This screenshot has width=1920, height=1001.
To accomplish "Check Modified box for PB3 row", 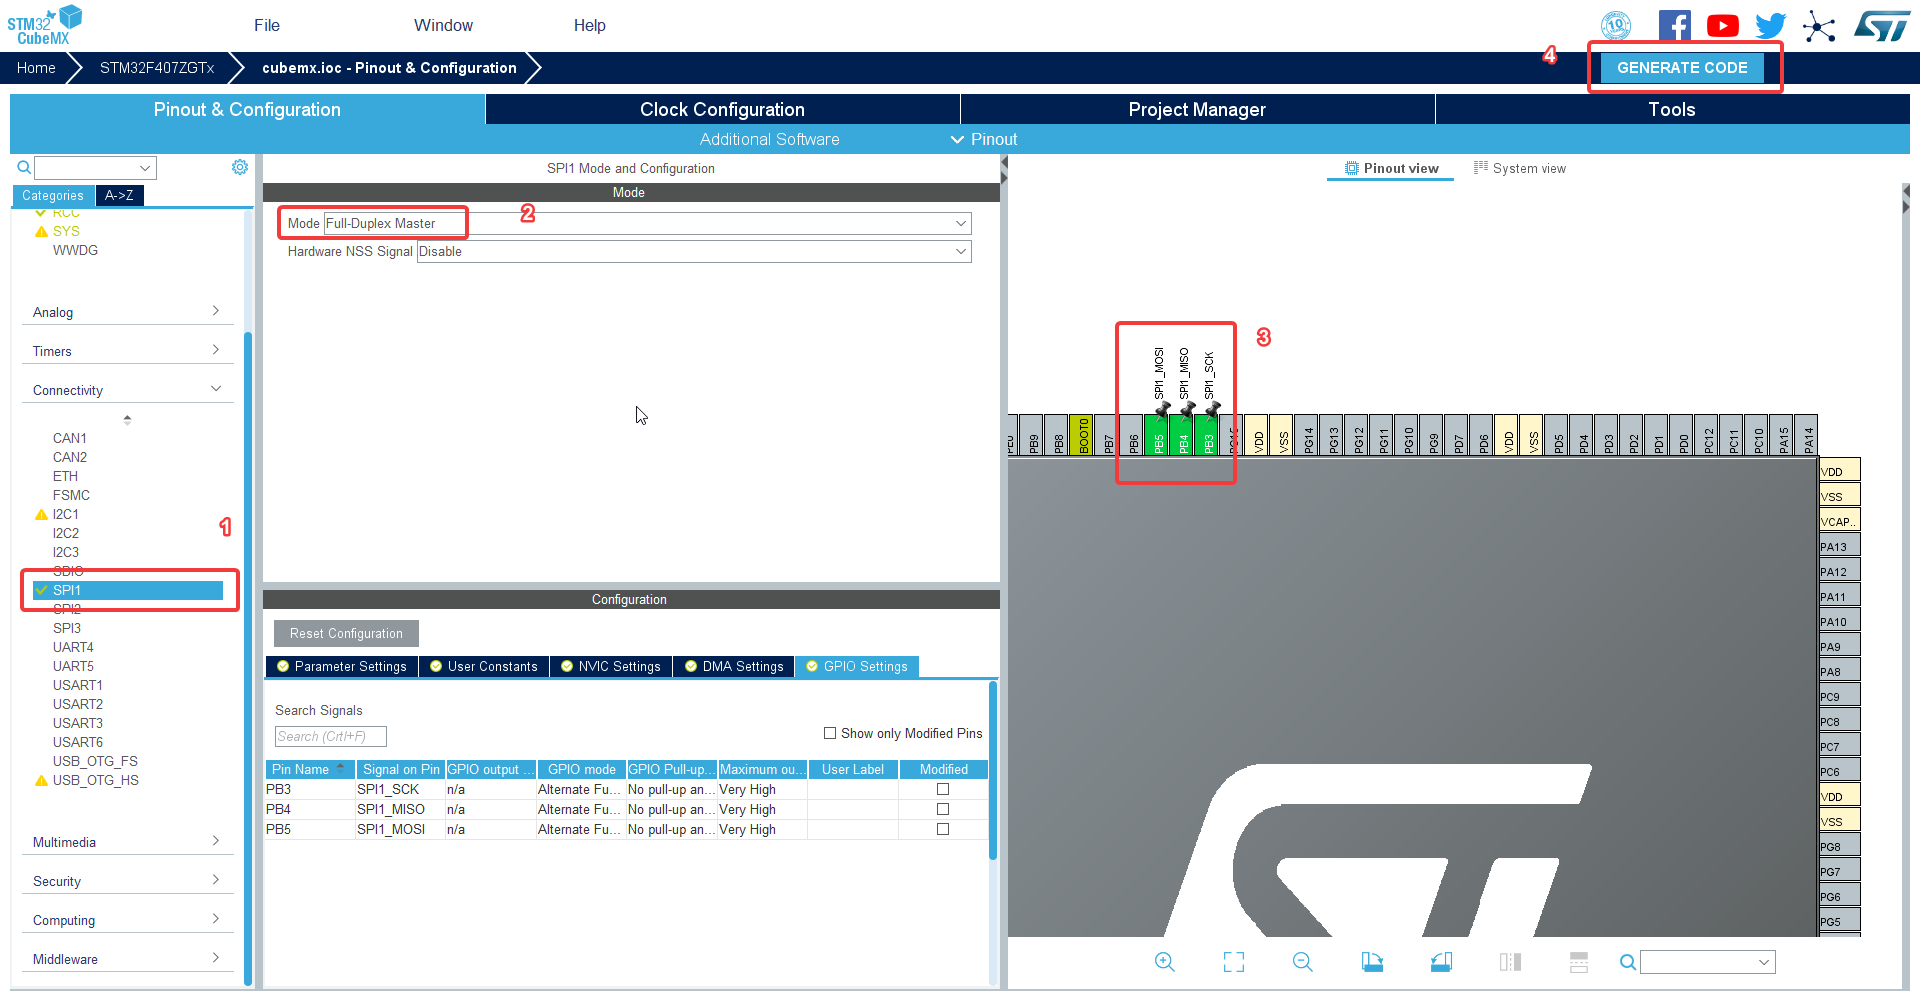I will [943, 789].
